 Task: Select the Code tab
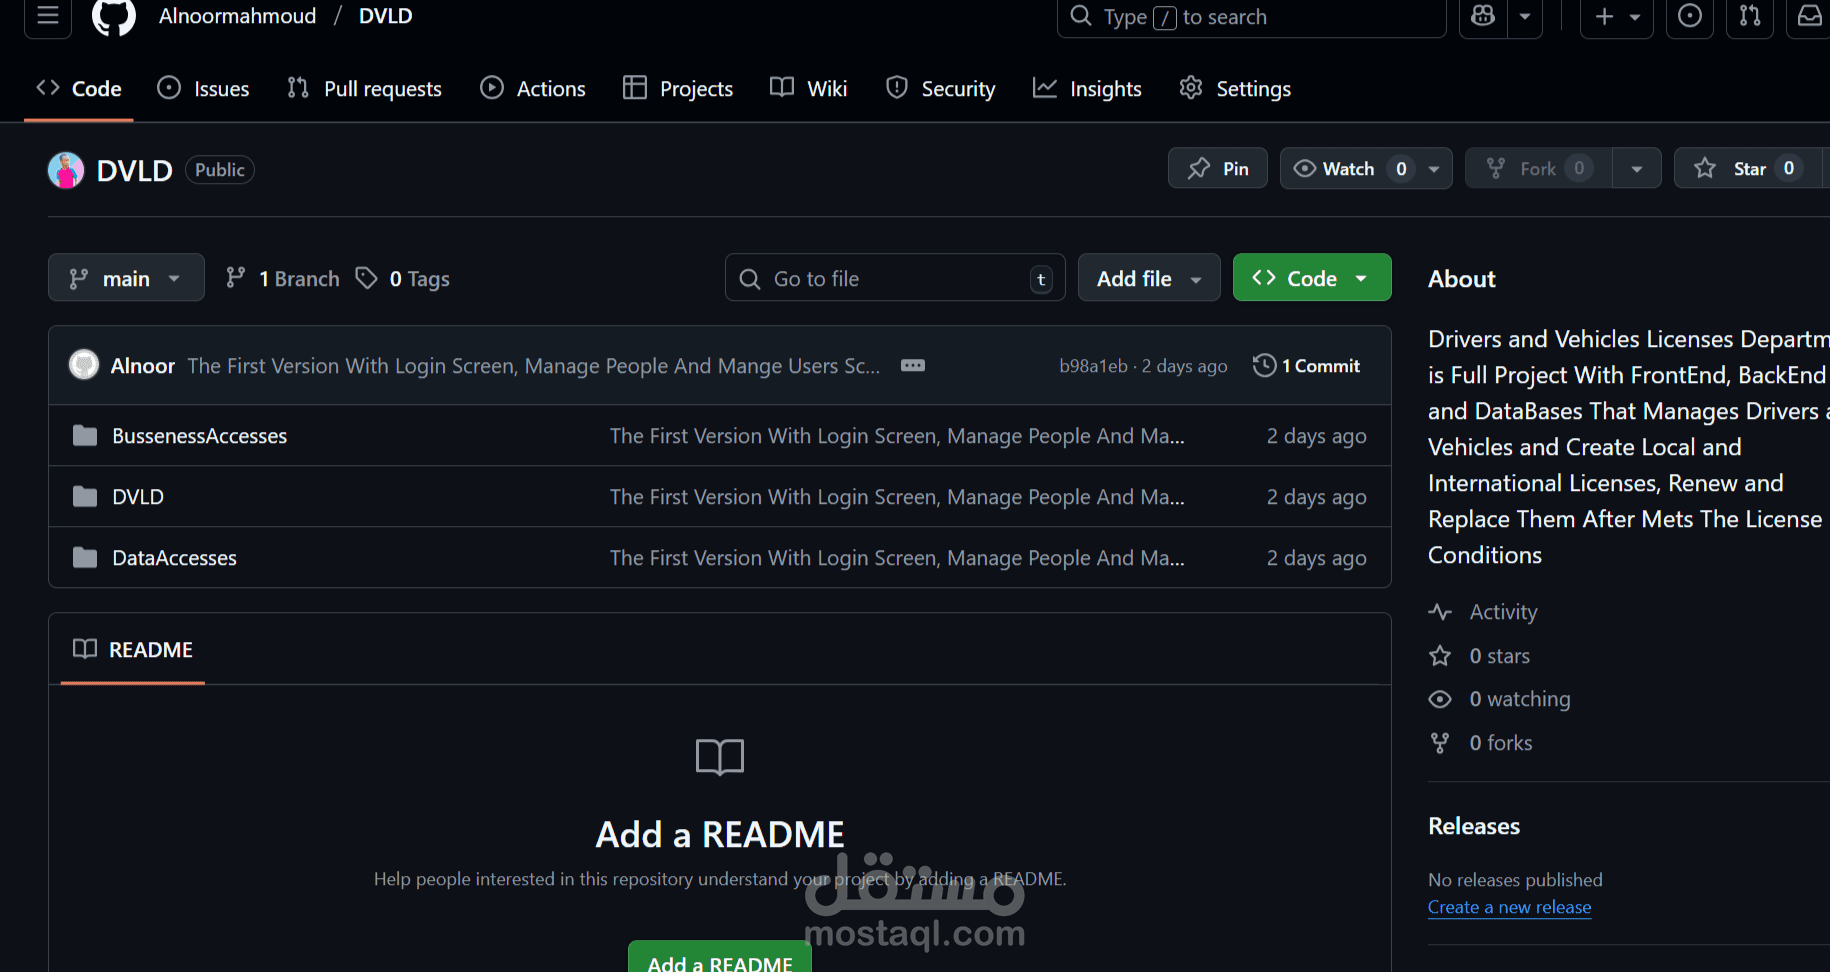pyautogui.click(x=79, y=89)
